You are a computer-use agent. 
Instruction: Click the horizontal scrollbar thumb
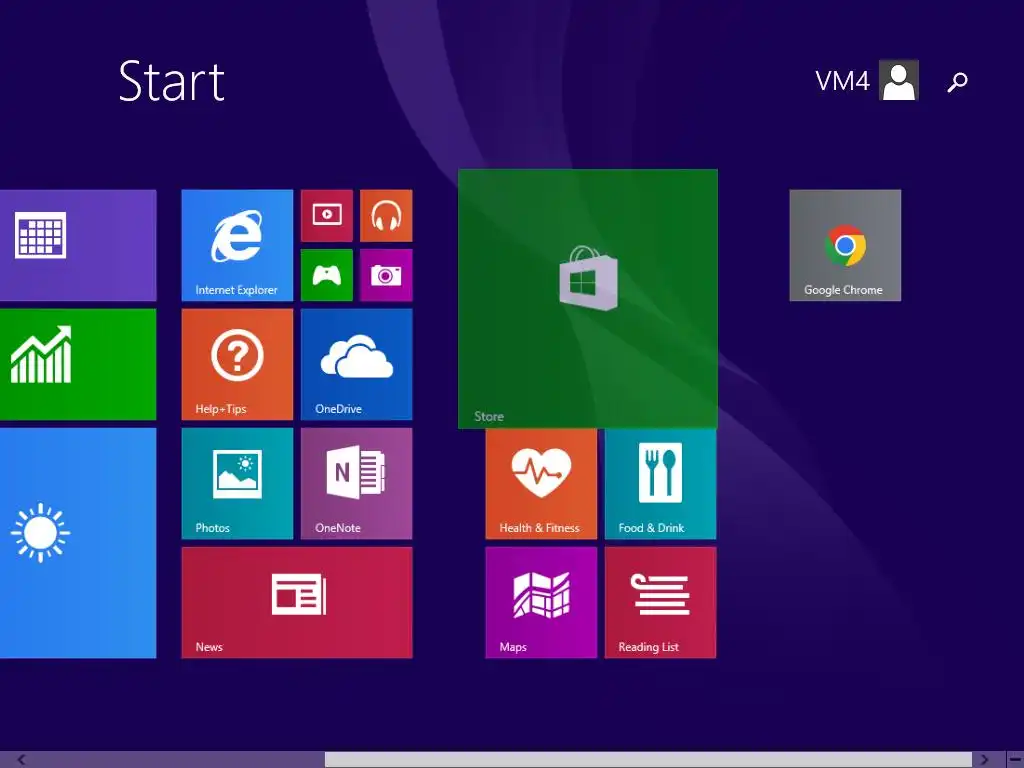pos(648,760)
